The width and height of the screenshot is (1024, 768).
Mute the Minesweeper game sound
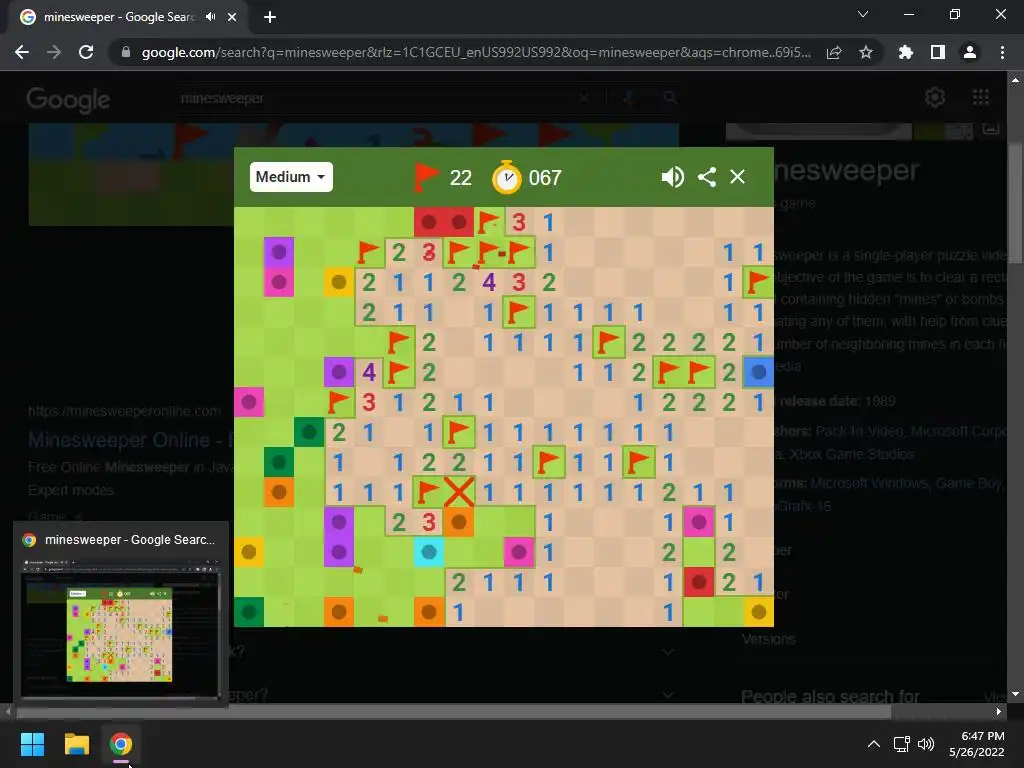point(672,177)
